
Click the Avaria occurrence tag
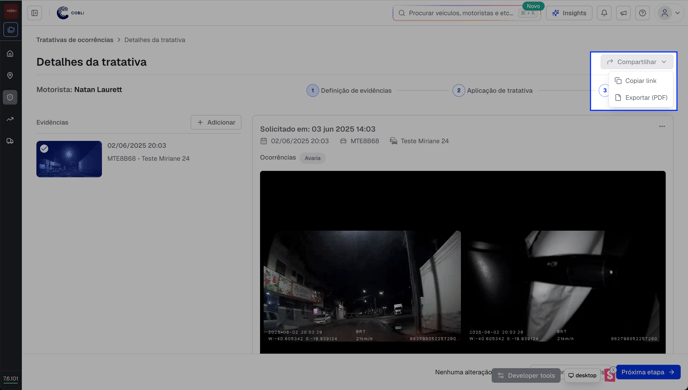pos(312,158)
